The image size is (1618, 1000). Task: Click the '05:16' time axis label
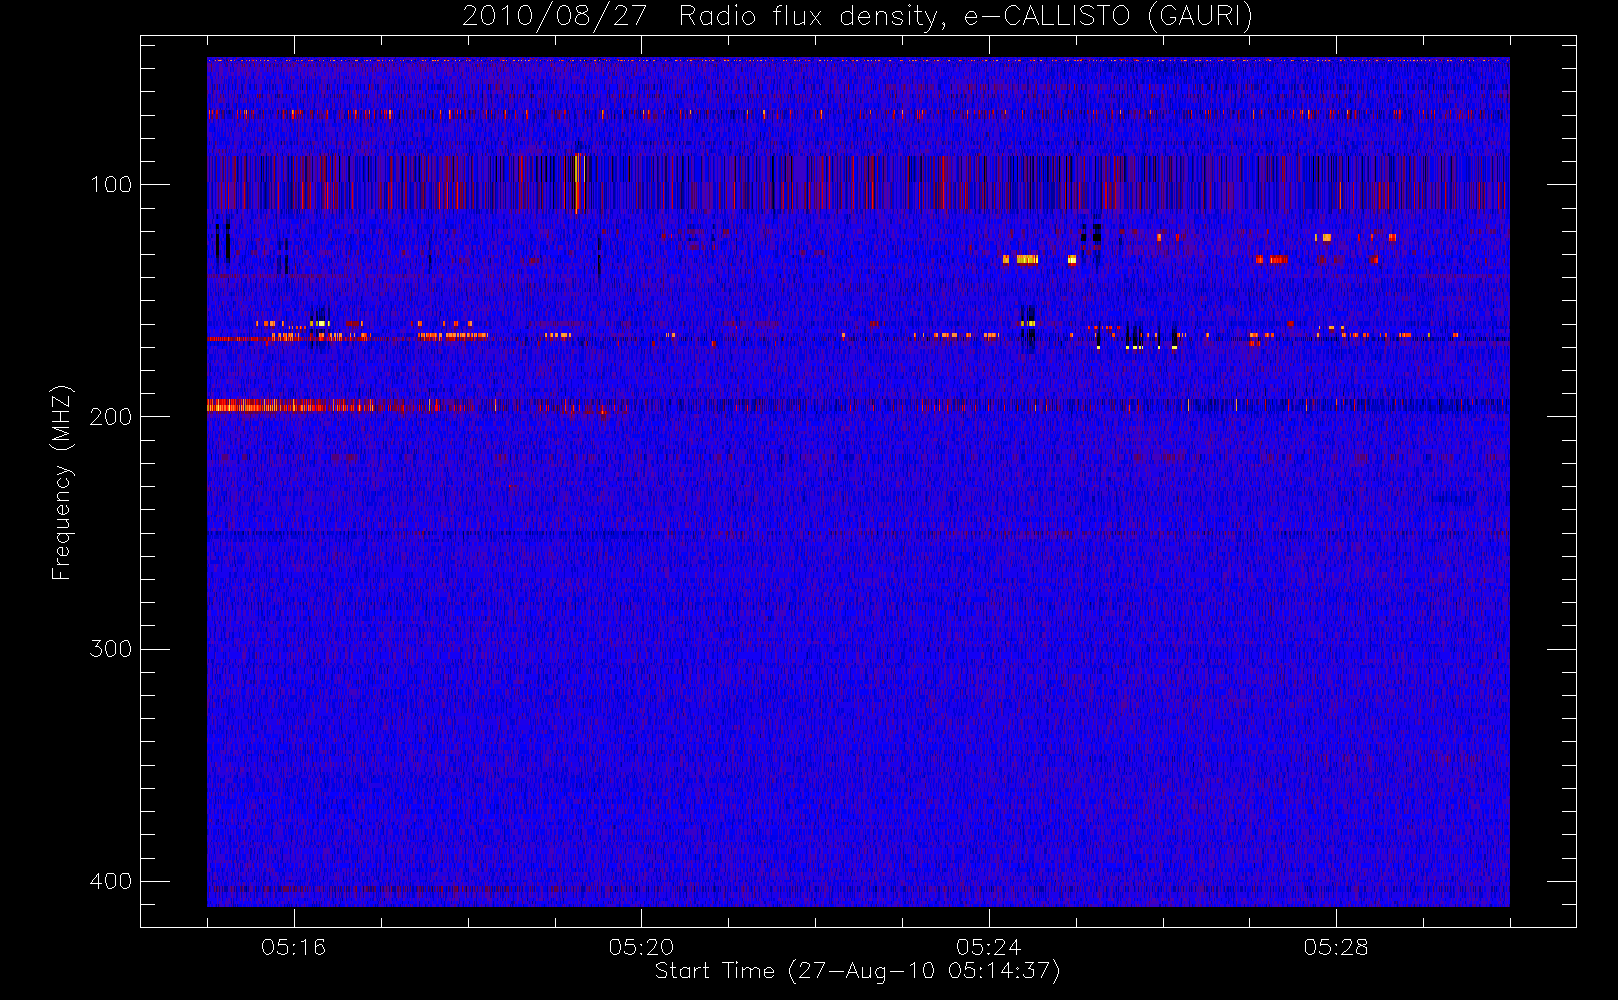pyautogui.click(x=293, y=947)
